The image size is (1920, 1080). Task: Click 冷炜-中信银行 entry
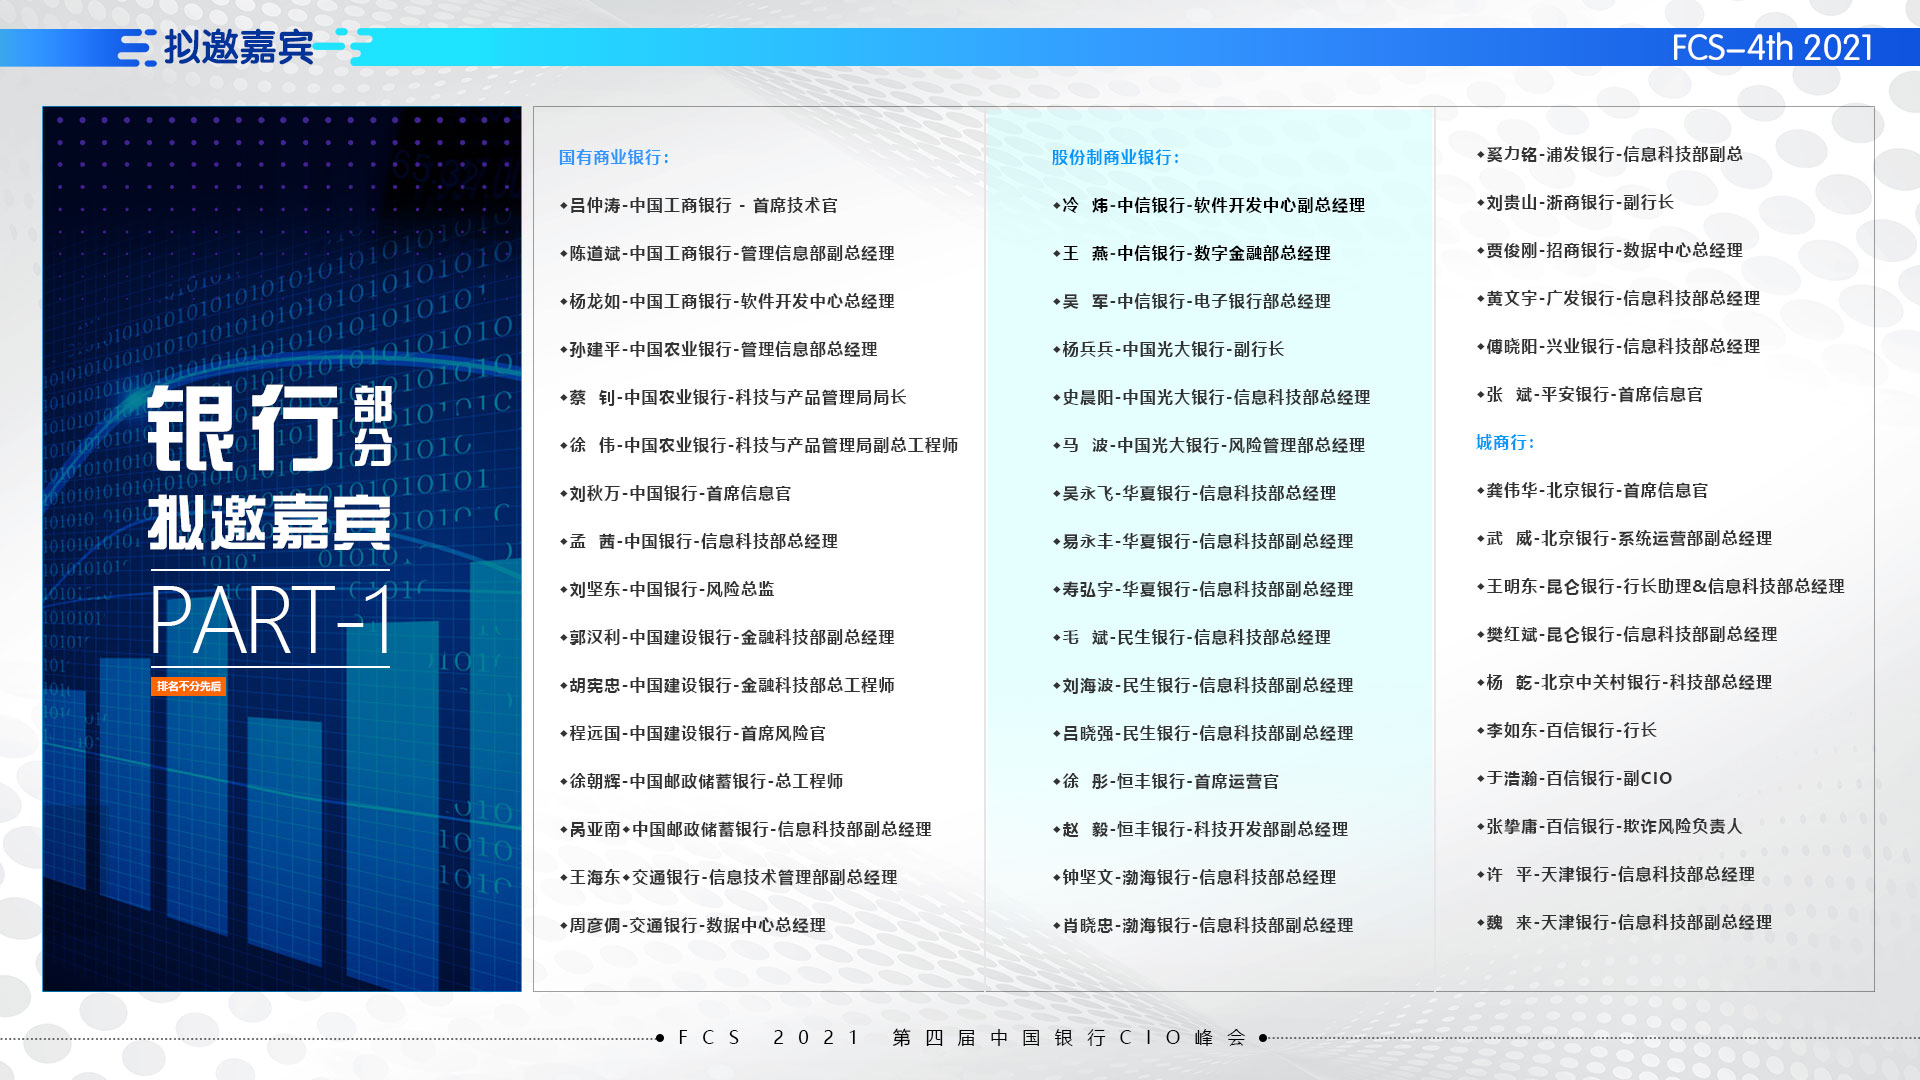[x=1209, y=205]
